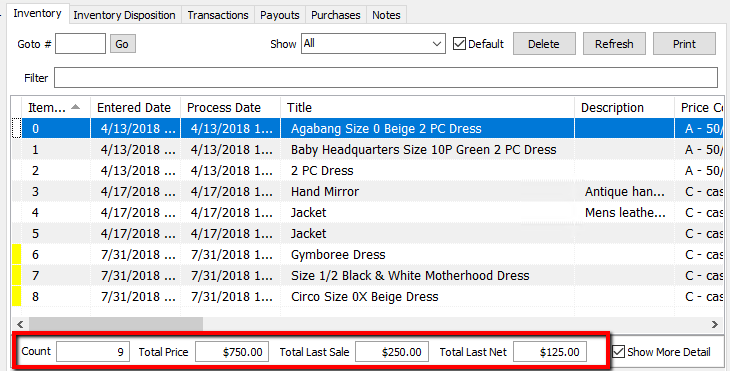730x371 pixels.
Task: Sort by the Title column header
Action: click(427, 108)
